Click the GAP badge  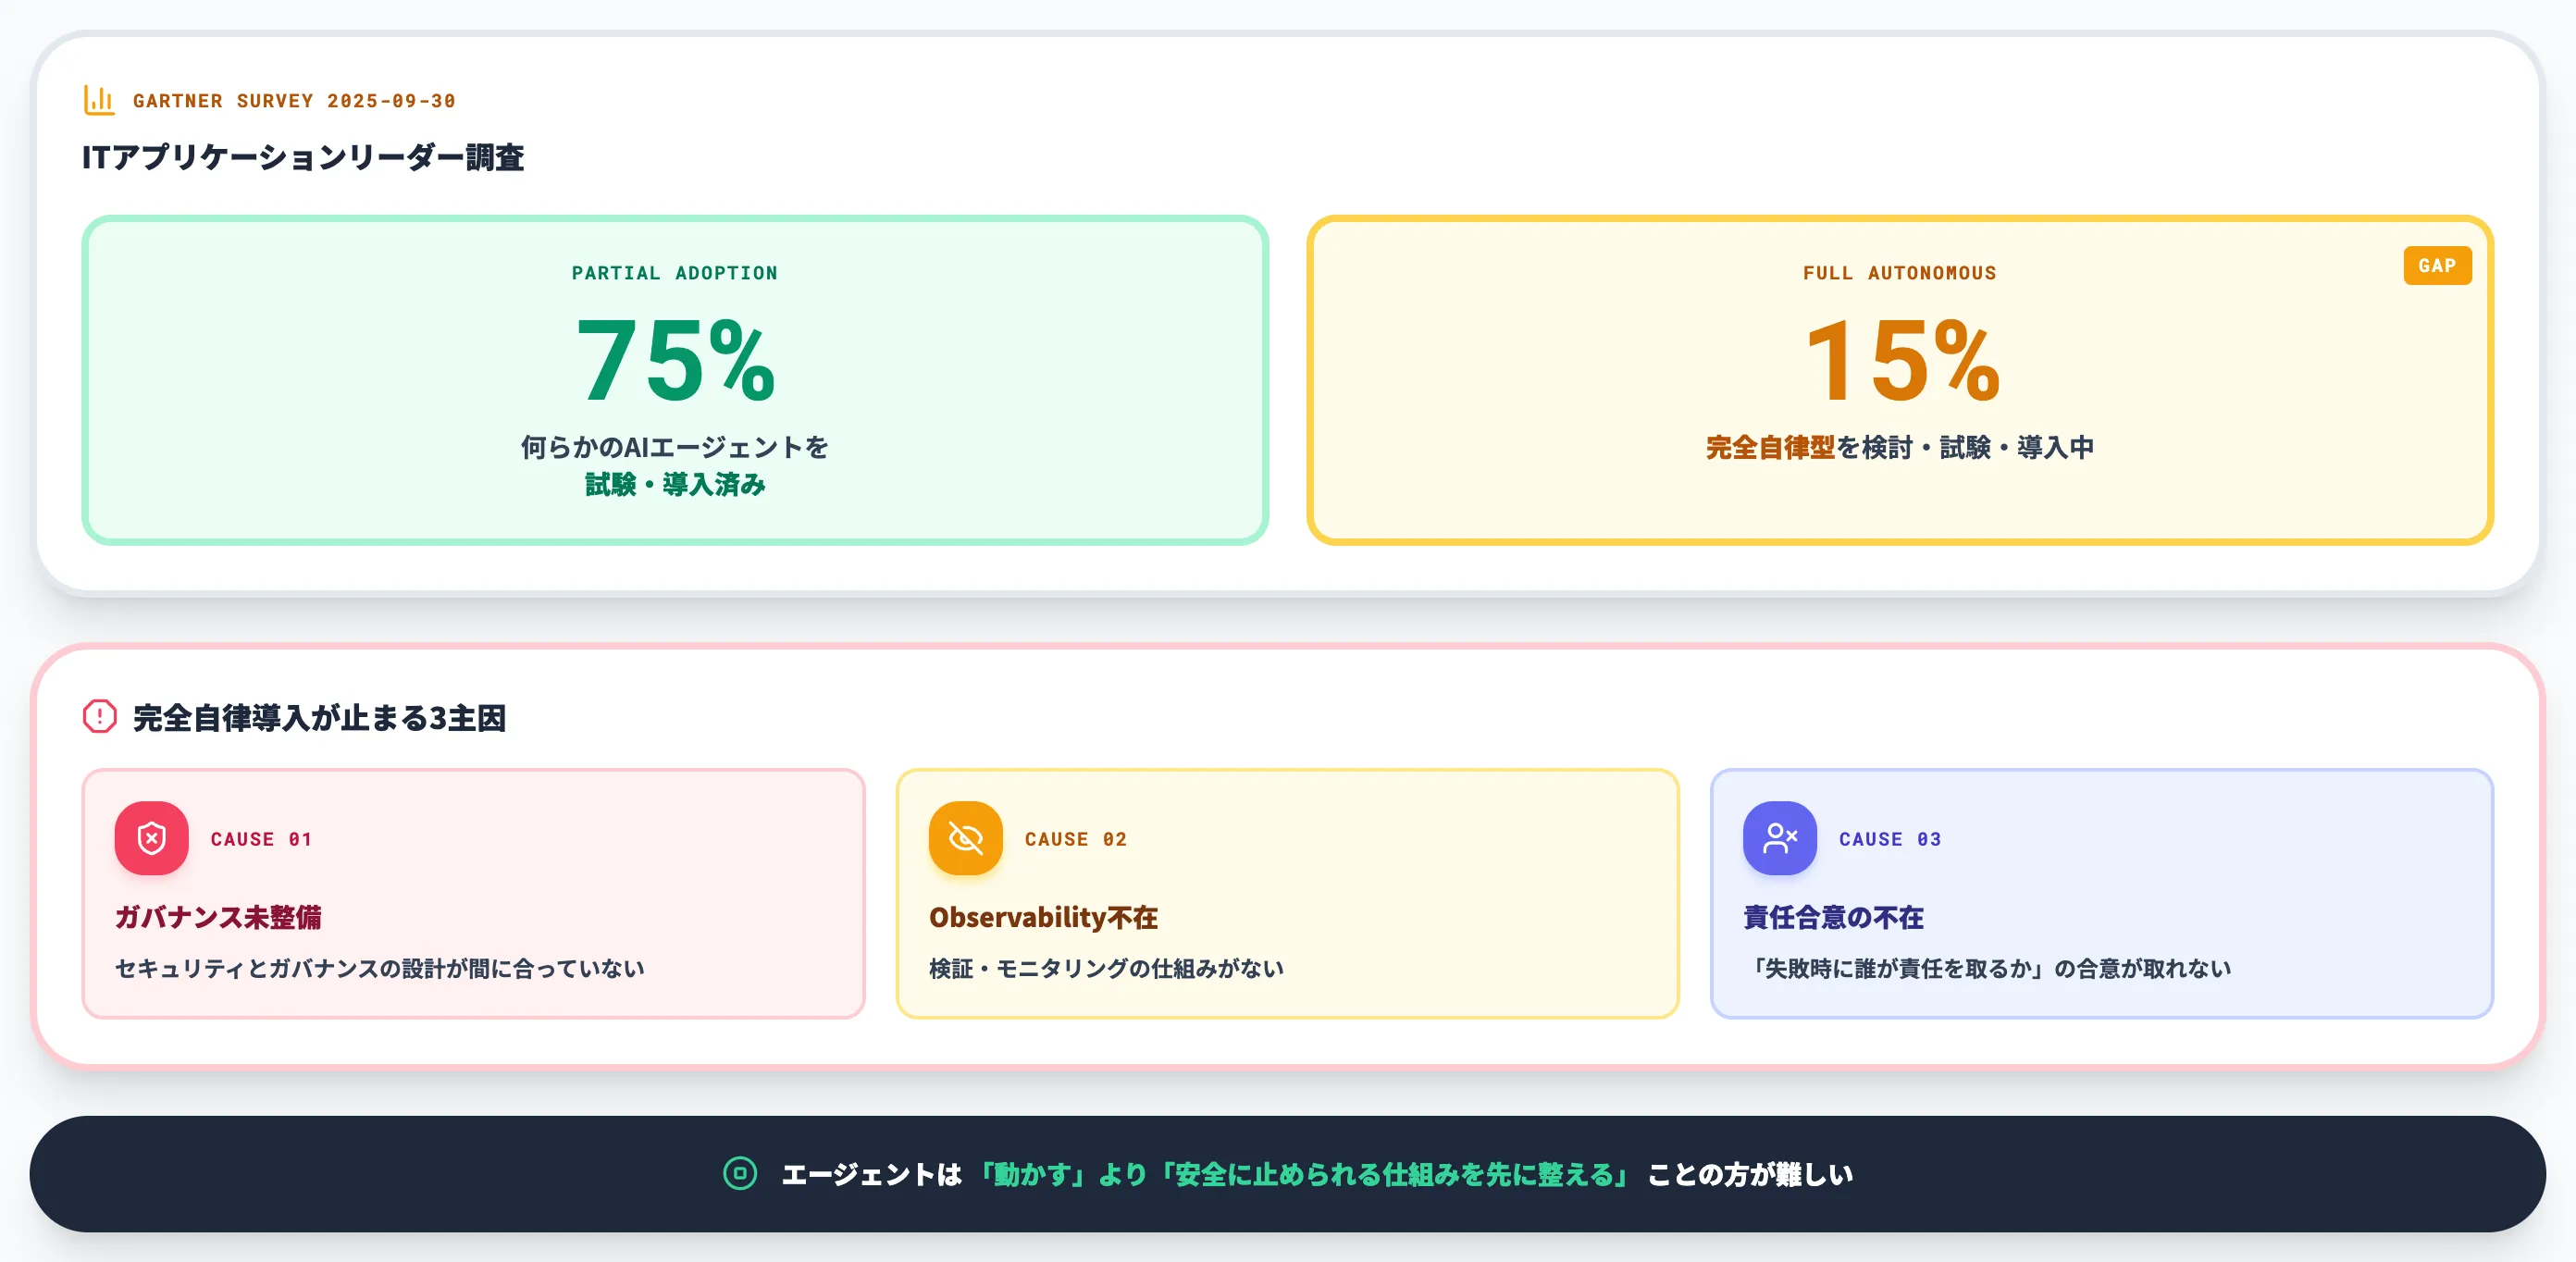point(2437,266)
